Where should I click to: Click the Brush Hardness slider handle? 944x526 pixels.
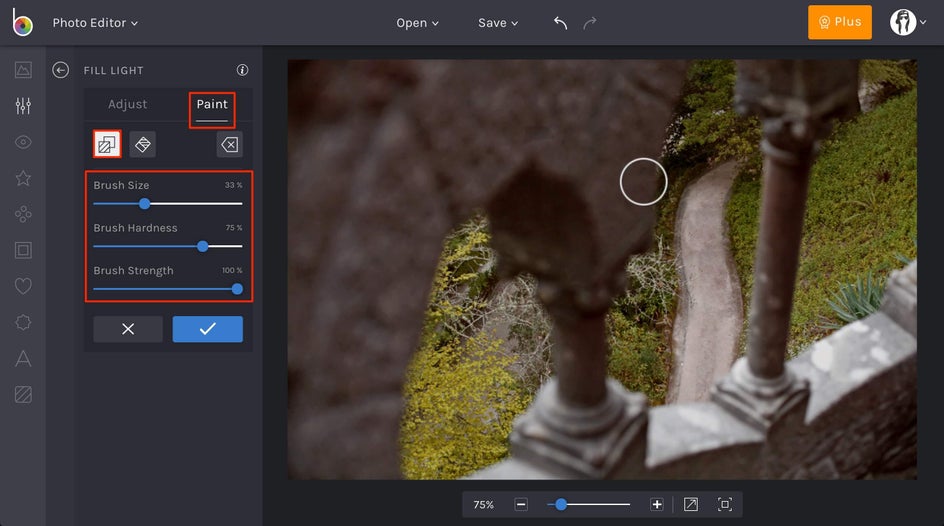(x=203, y=246)
